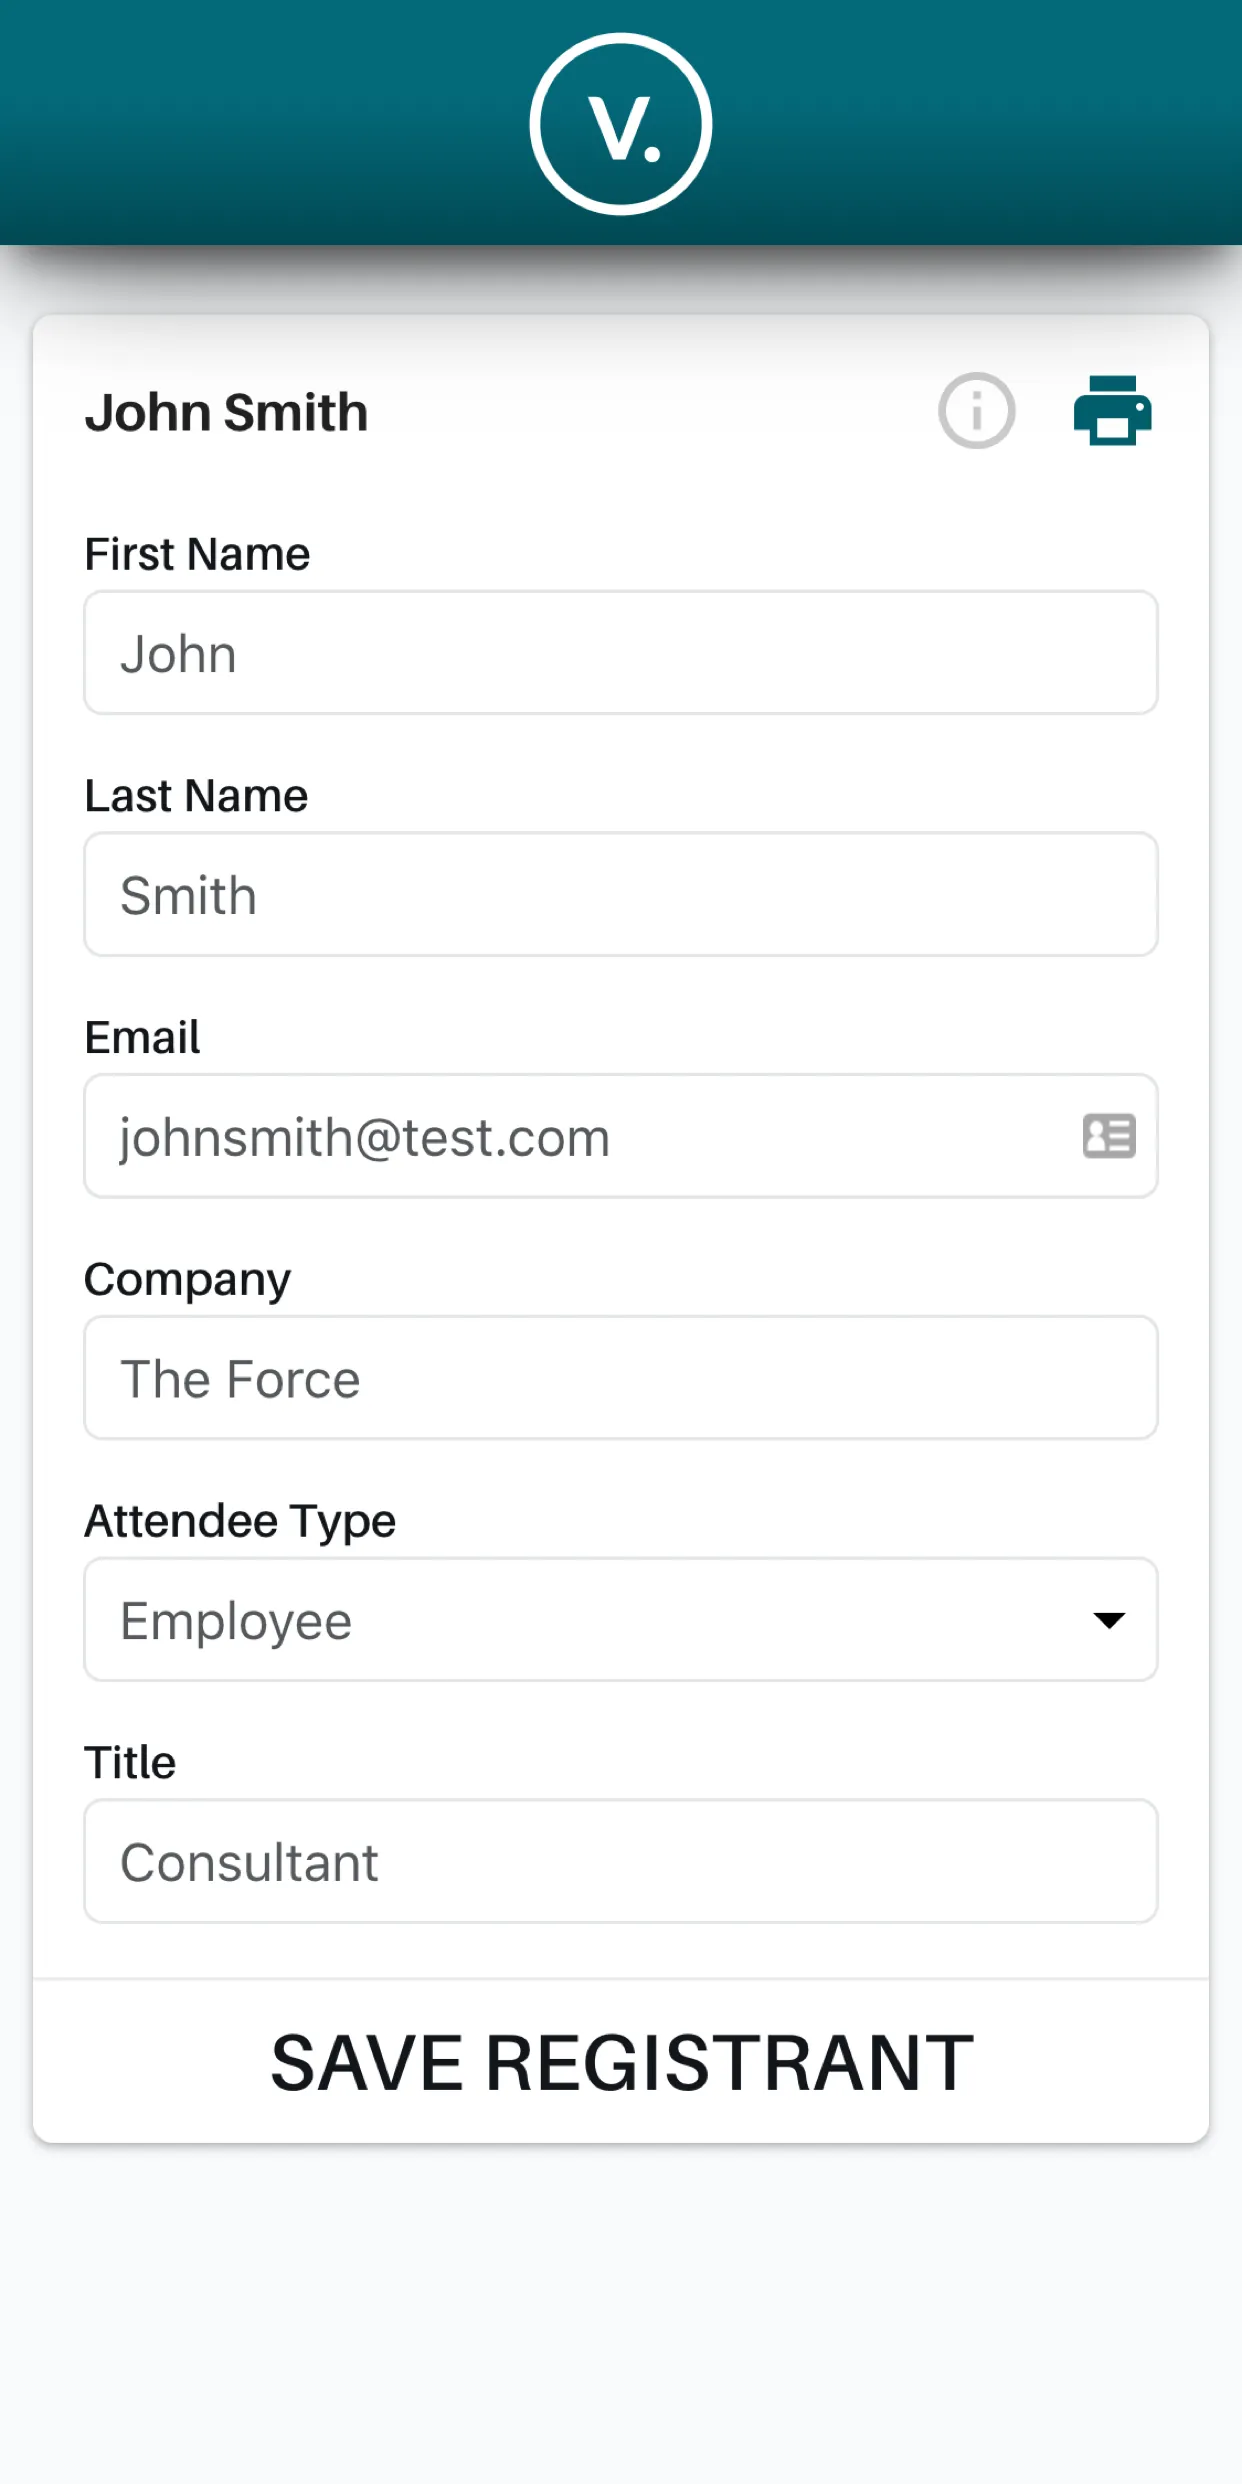
Task: Click the First Name label
Action: coord(197,554)
